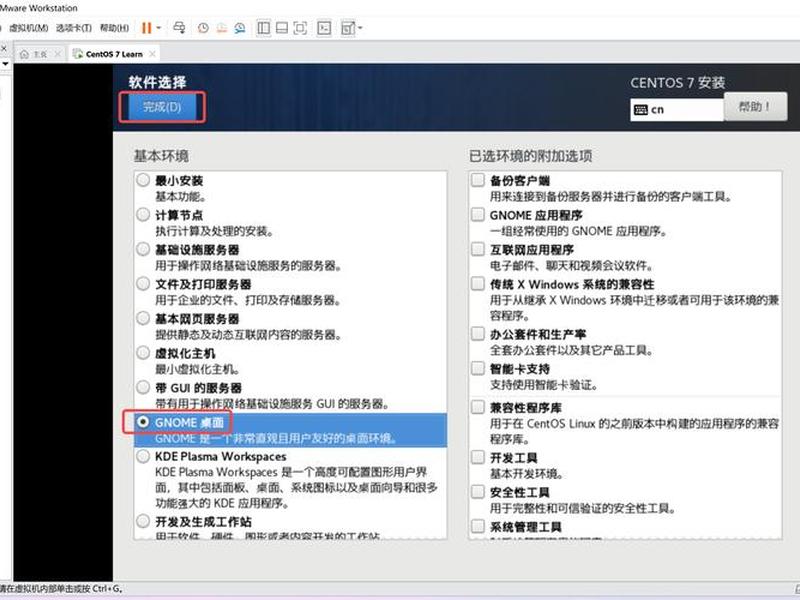Select the 带 GUI 的服务器 radio button
This screenshot has width=800, height=600.
click(143, 387)
